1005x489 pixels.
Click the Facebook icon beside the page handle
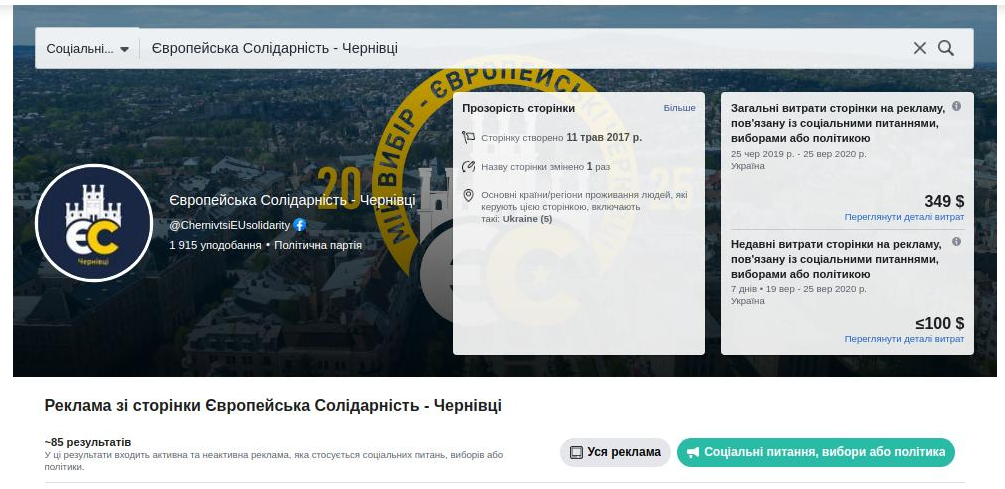click(x=299, y=225)
